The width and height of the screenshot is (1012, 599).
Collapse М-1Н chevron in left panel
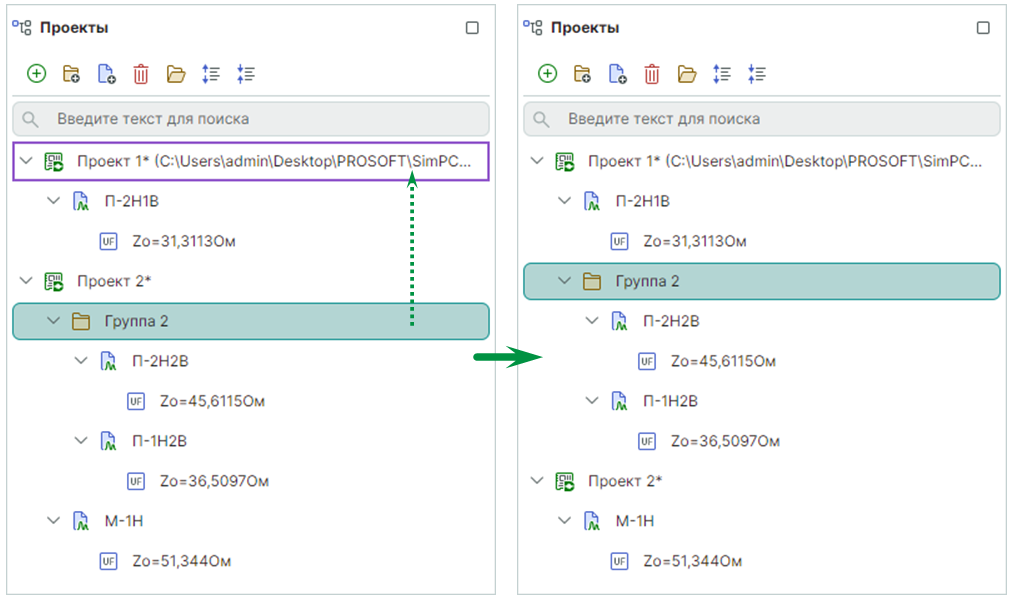(x=54, y=521)
